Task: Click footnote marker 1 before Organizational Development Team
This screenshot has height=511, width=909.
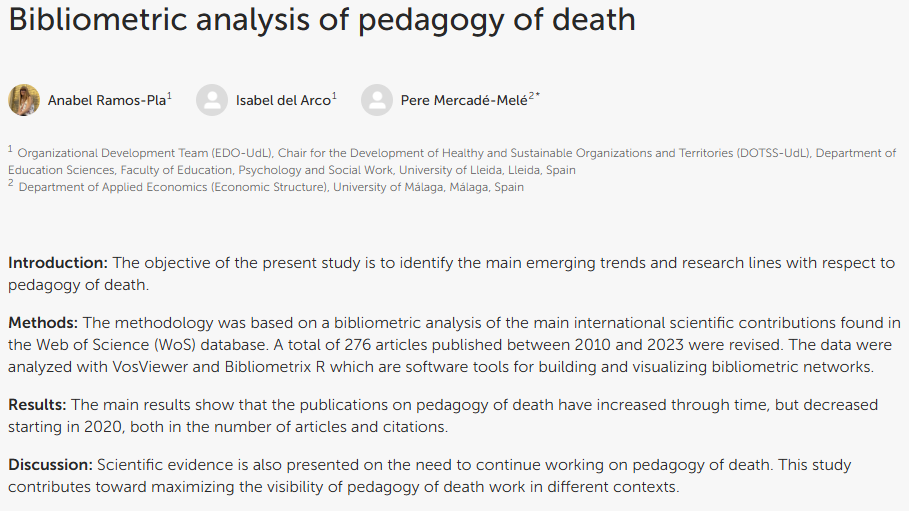Action: click(10, 150)
